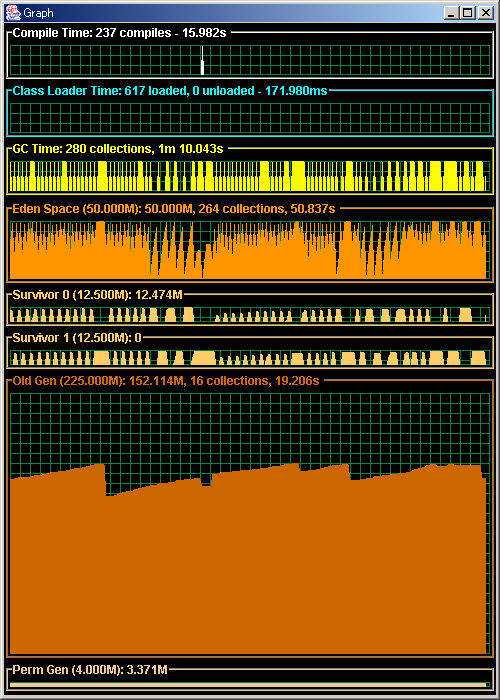Screen dimensions: 500x700
Task: Click the Perm Gen usage bar
Action: click(250, 684)
